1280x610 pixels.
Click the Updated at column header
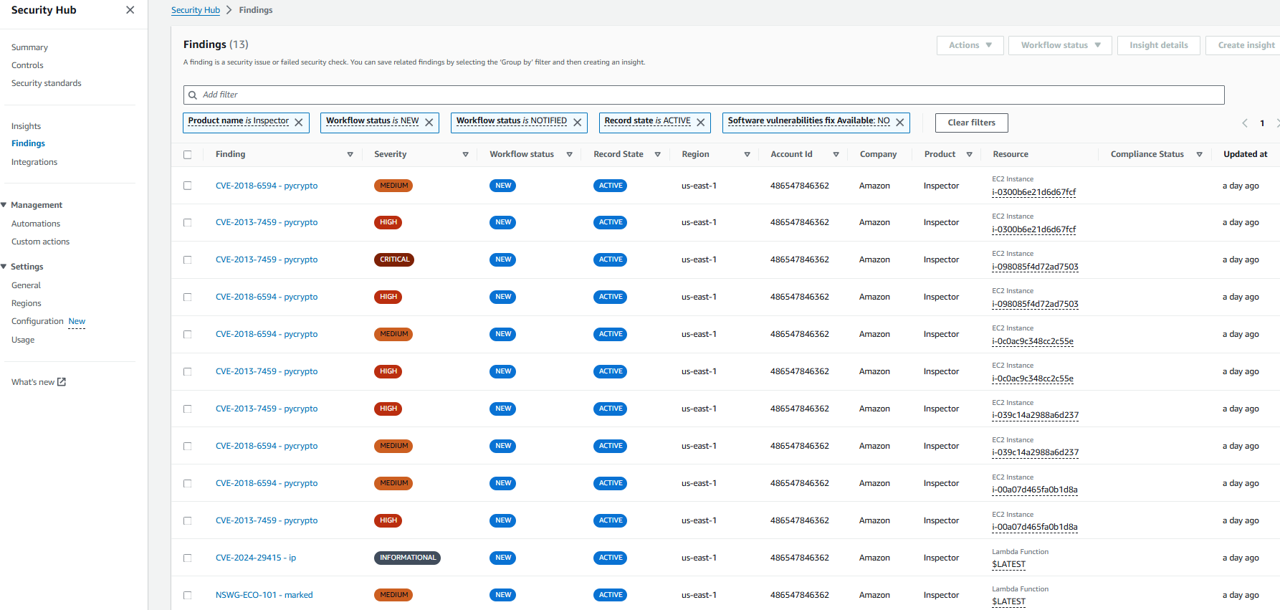pyautogui.click(x=1245, y=155)
